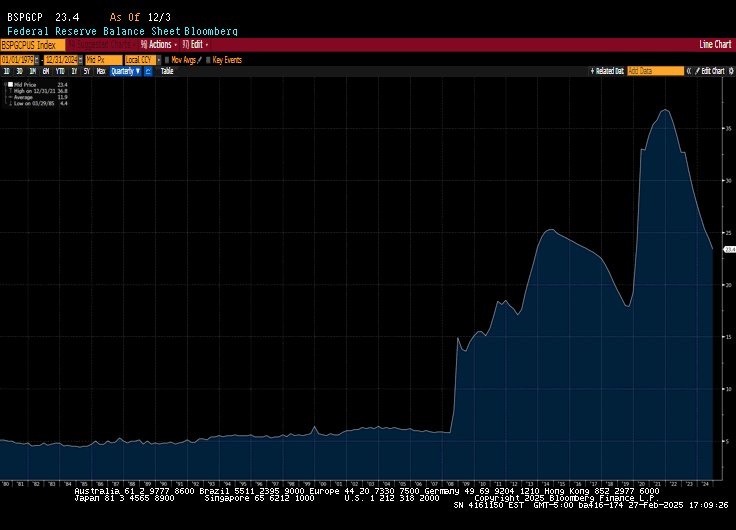
Task: Select the 1M time range
Action: (32, 71)
